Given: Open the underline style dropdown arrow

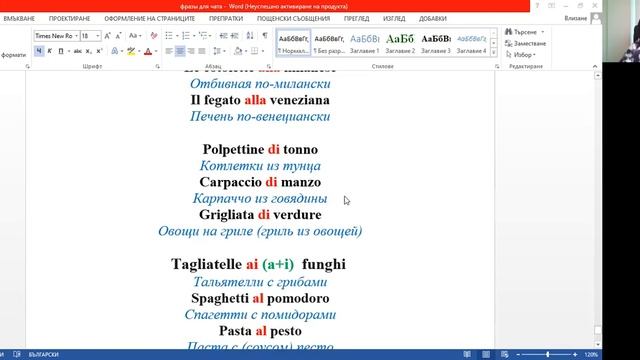Looking at the screenshot, I should click(x=69, y=51).
